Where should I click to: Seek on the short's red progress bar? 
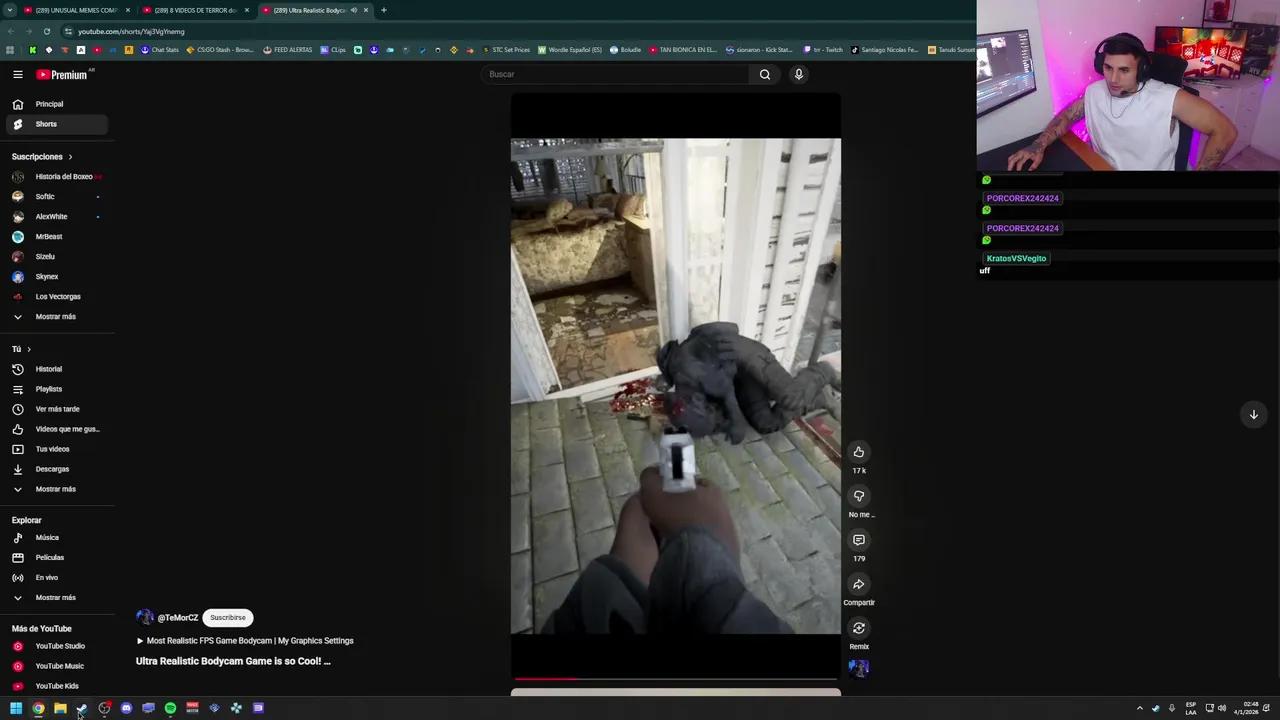pos(675,679)
